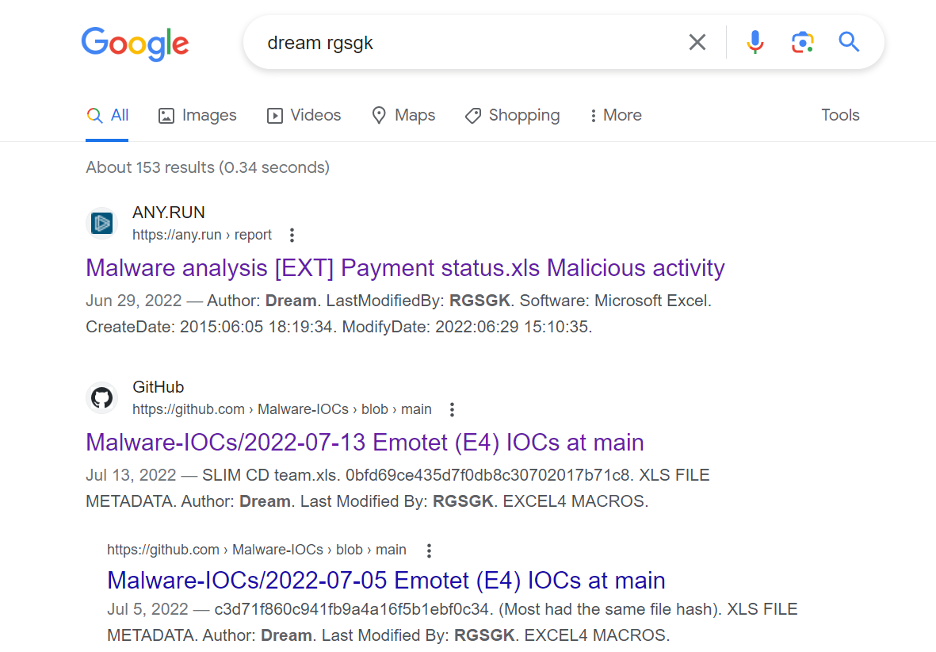Click the ANY.RUN site favicon

[x=102, y=223]
